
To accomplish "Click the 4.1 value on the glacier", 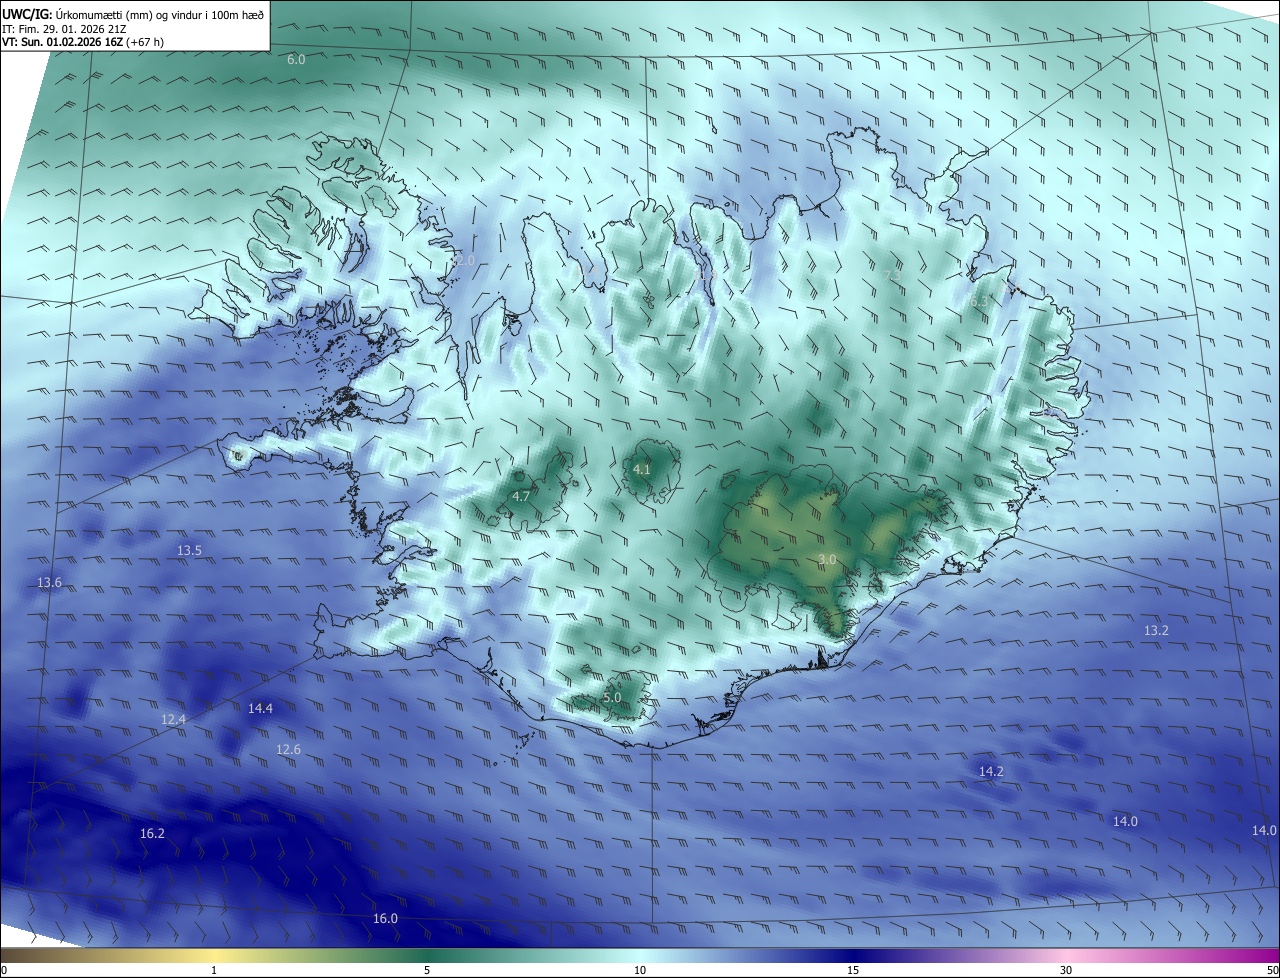I will (x=642, y=470).
